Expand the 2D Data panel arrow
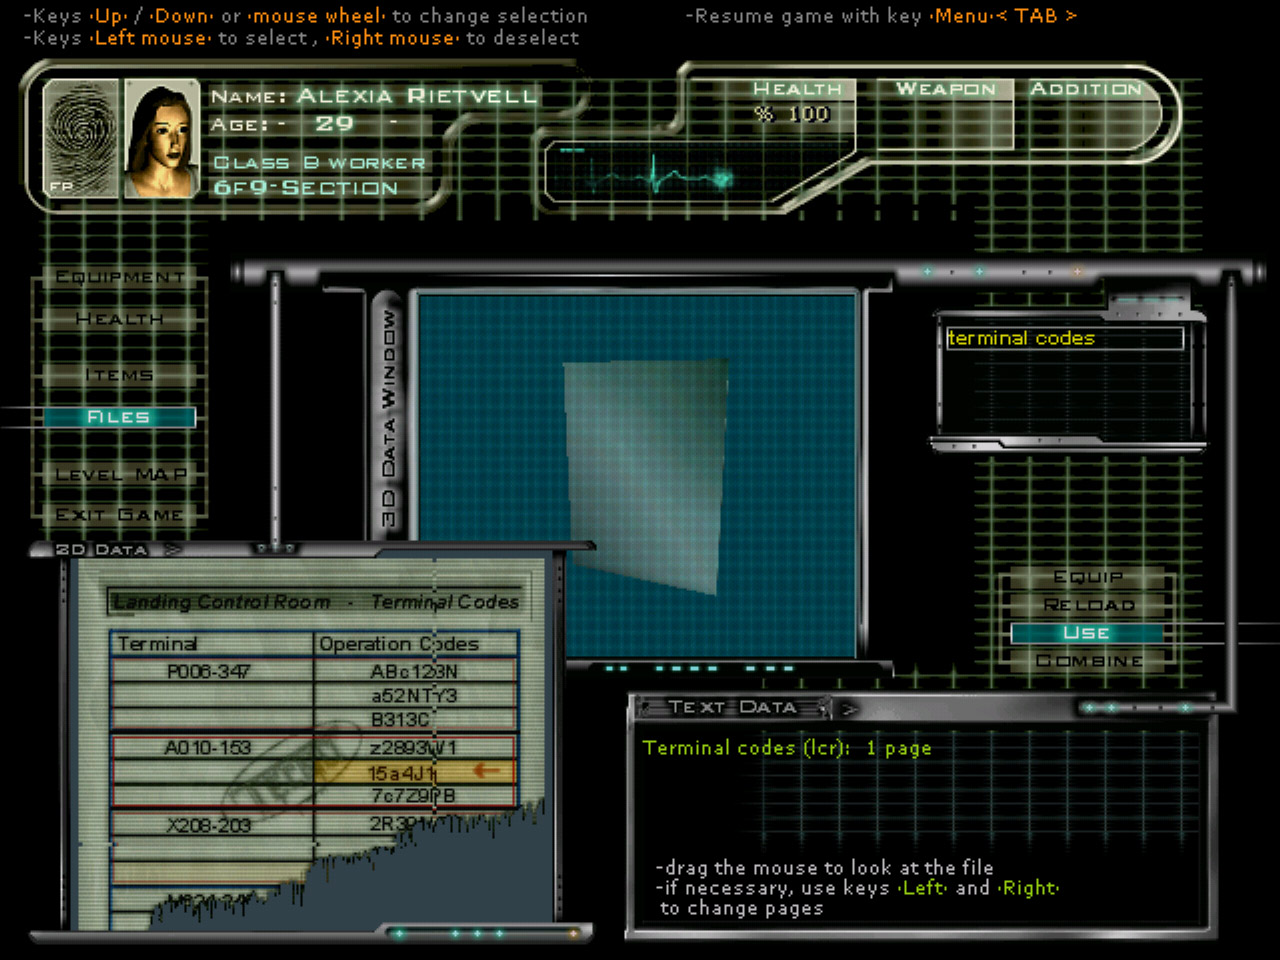The image size is (1280, 960). 172,549
